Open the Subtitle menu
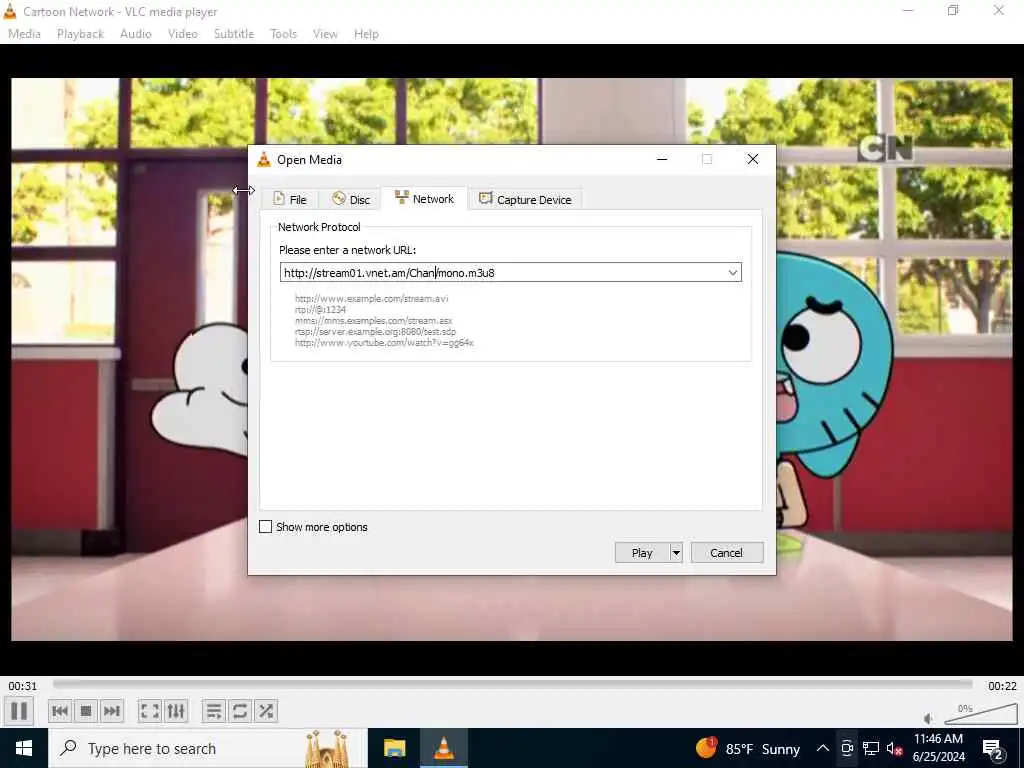Image resolution: width=1024 pixels, height=768 pixels. tap(234, 34)
